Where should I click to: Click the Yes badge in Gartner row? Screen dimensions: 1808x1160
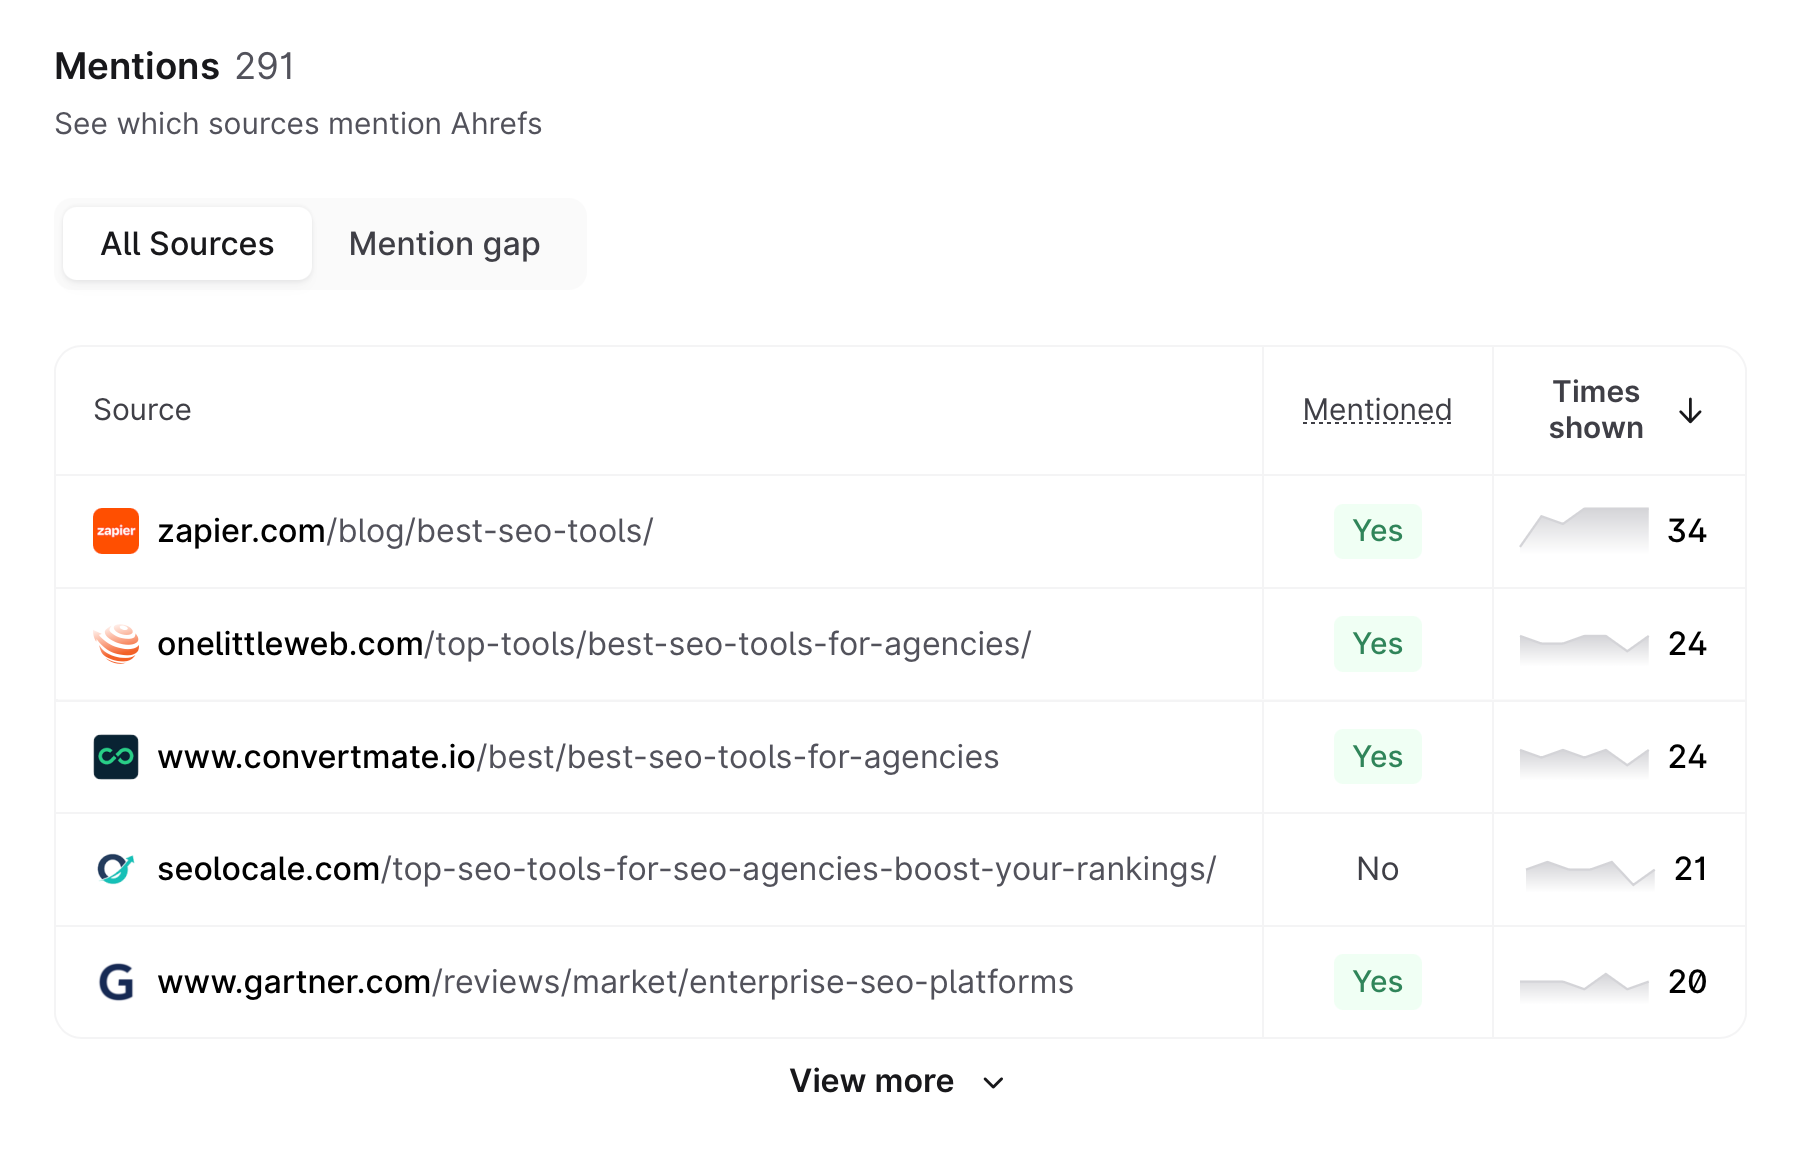click(x=1377, y=982)
